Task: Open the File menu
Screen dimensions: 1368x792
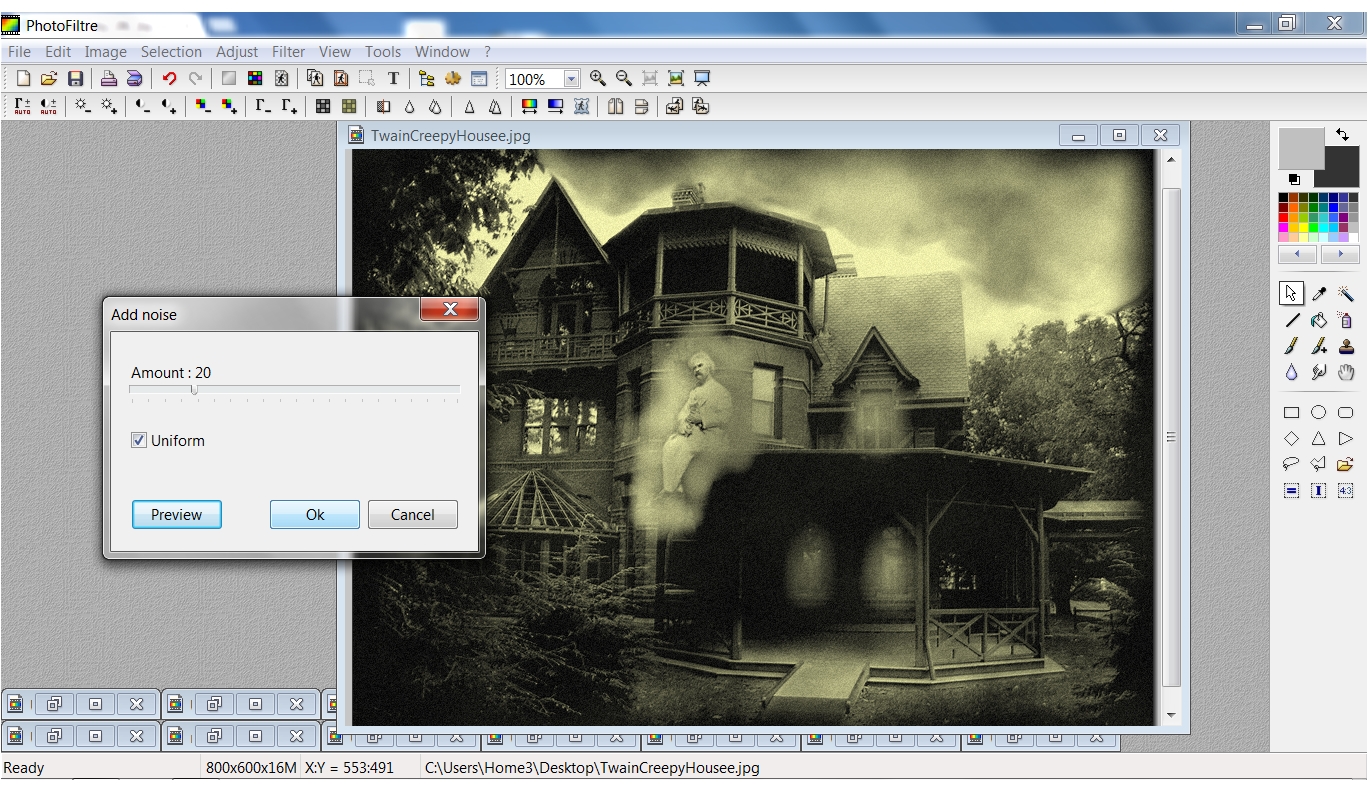Action: (19, 52)
